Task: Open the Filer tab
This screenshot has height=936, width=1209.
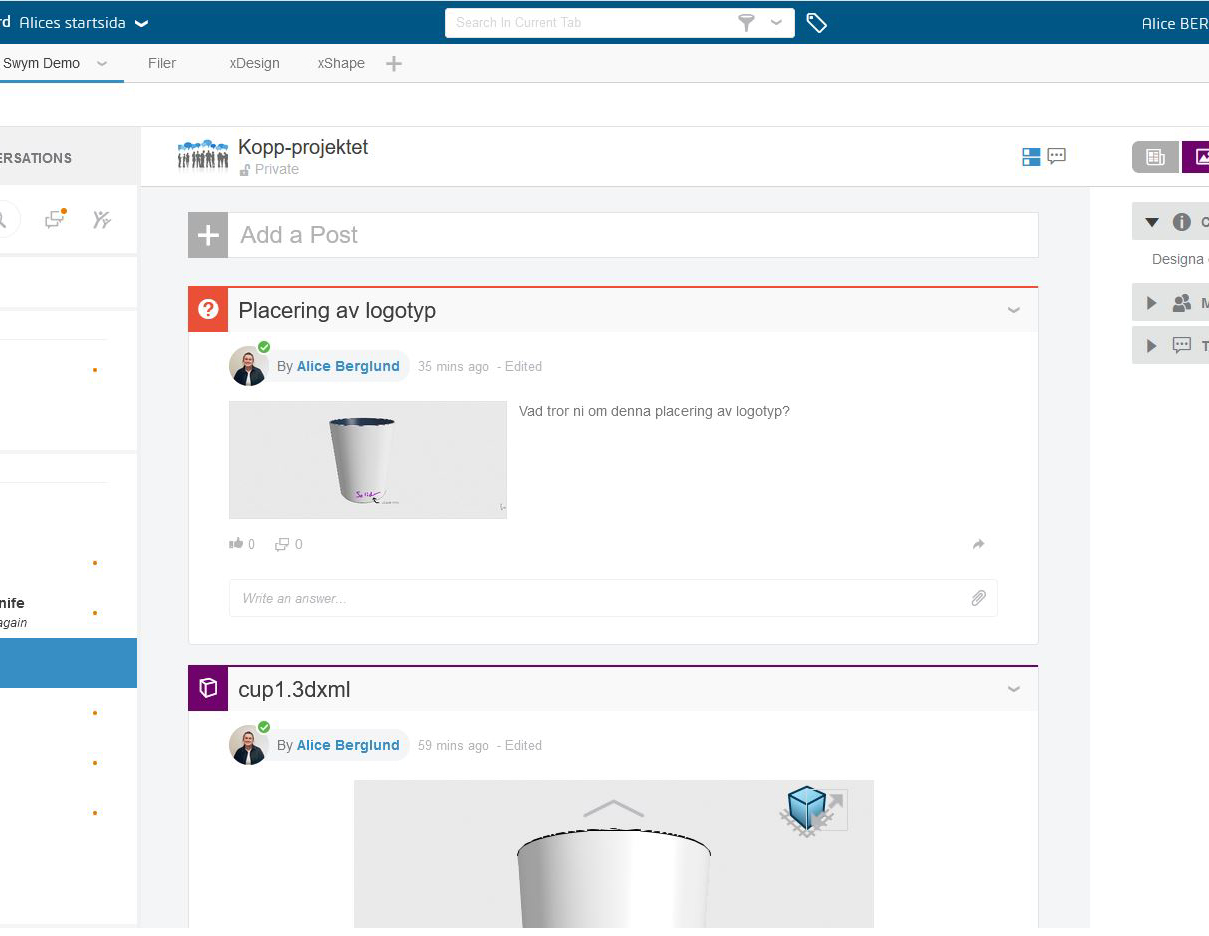Action: [x=161, y=63]
